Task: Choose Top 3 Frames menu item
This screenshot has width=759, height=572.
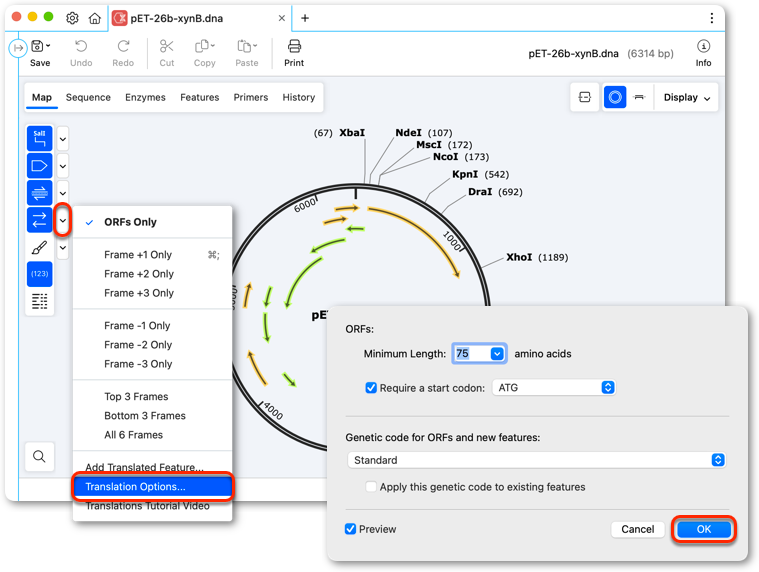Action: pos(152,396)
